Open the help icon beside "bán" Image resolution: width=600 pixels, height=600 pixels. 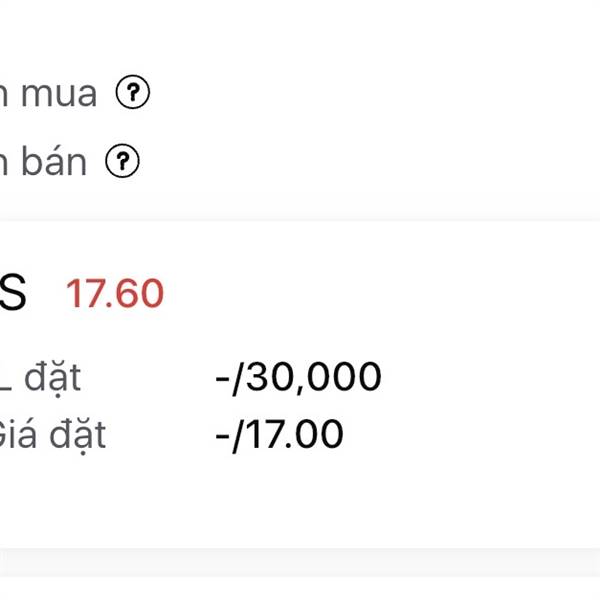click(122, 161)
